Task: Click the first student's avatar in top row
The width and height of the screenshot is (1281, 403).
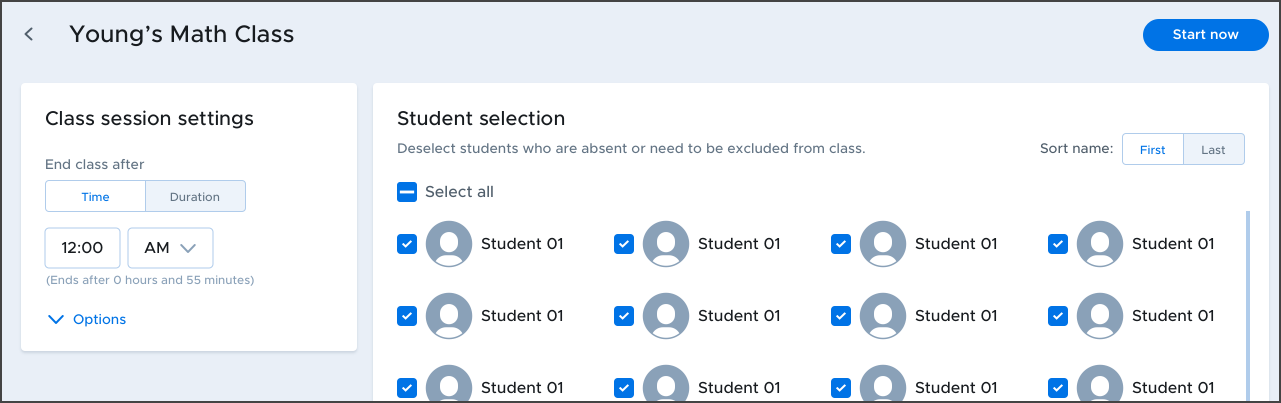Action: pos(449,244)
